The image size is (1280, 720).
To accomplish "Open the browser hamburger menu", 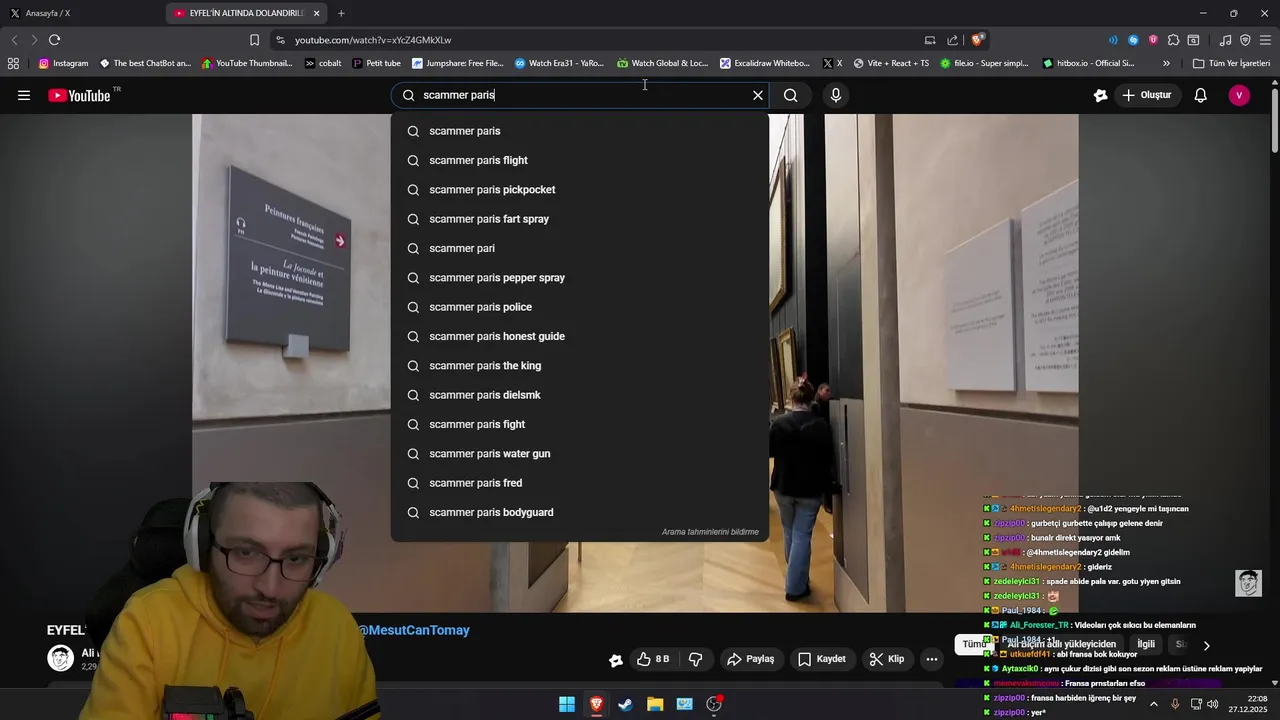I will pyautogui.click(x=1265, y=40).
